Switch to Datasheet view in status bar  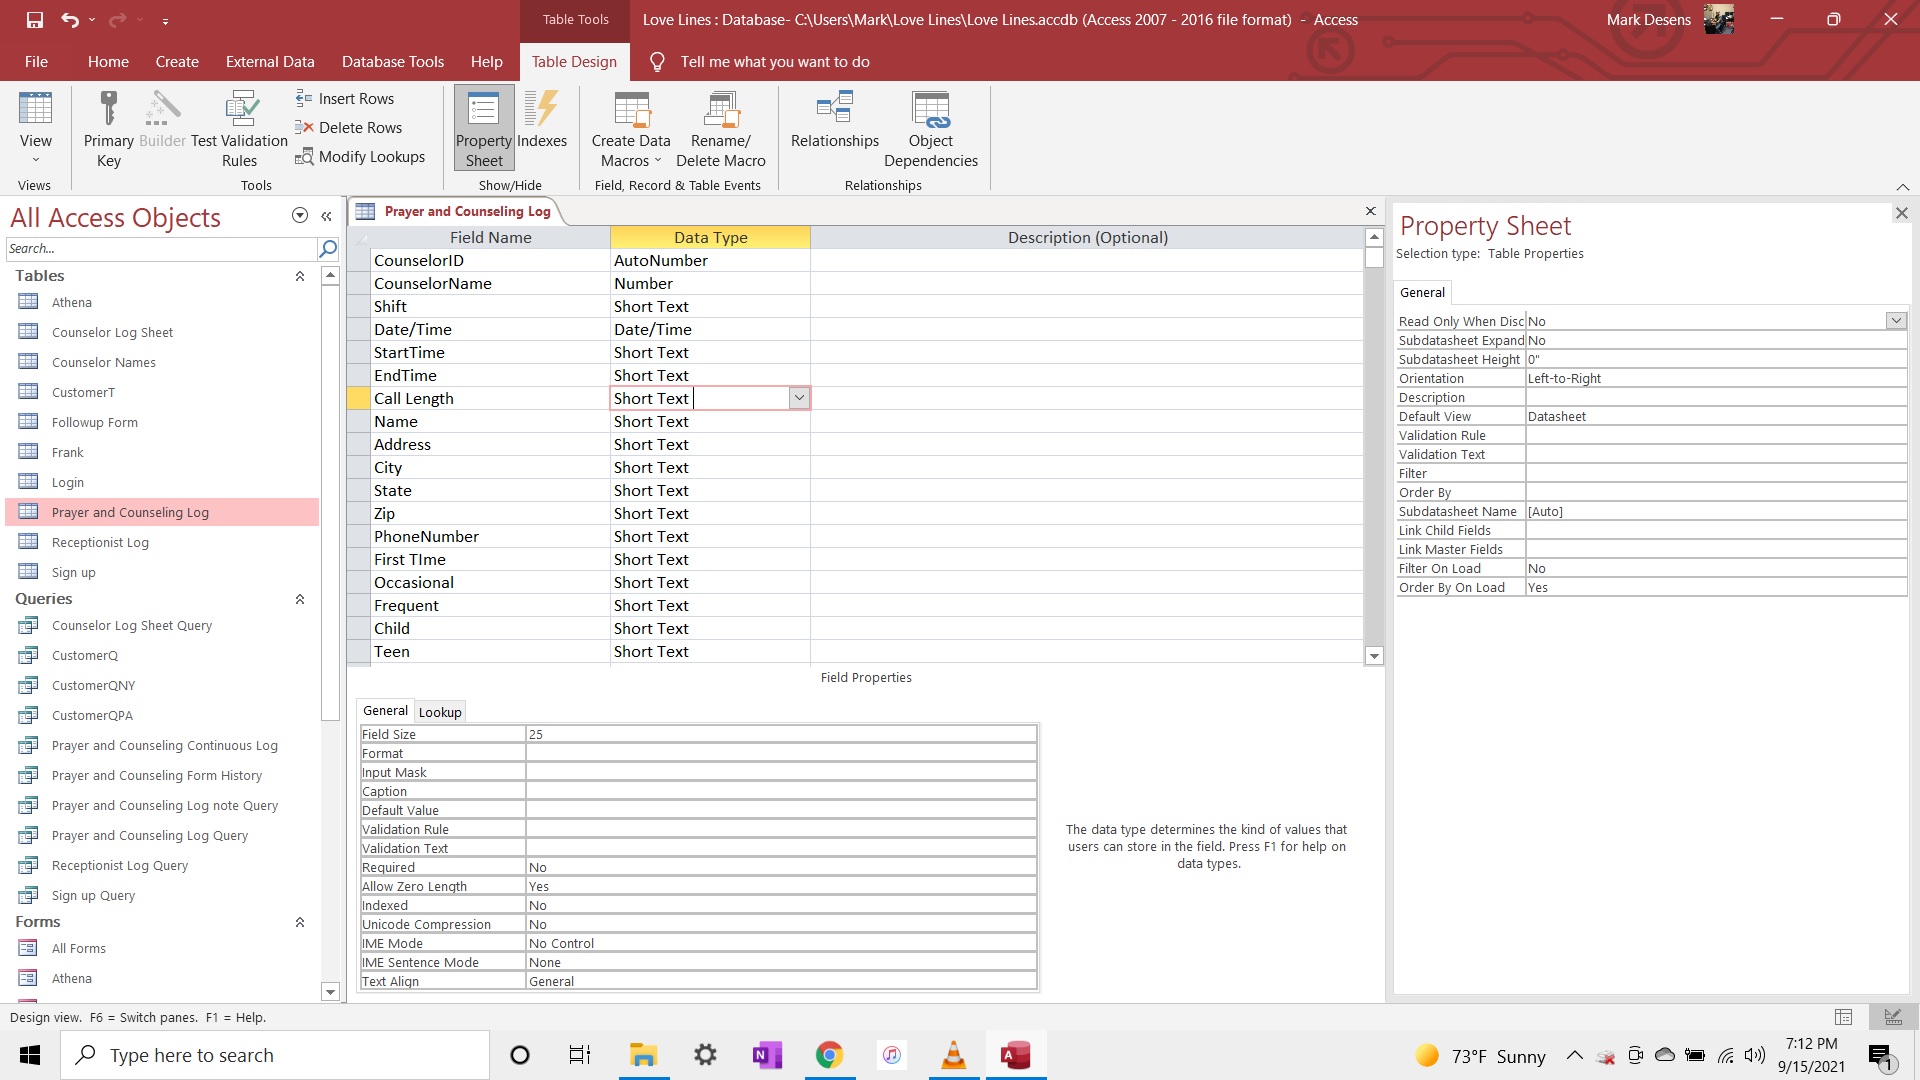1844,1017
